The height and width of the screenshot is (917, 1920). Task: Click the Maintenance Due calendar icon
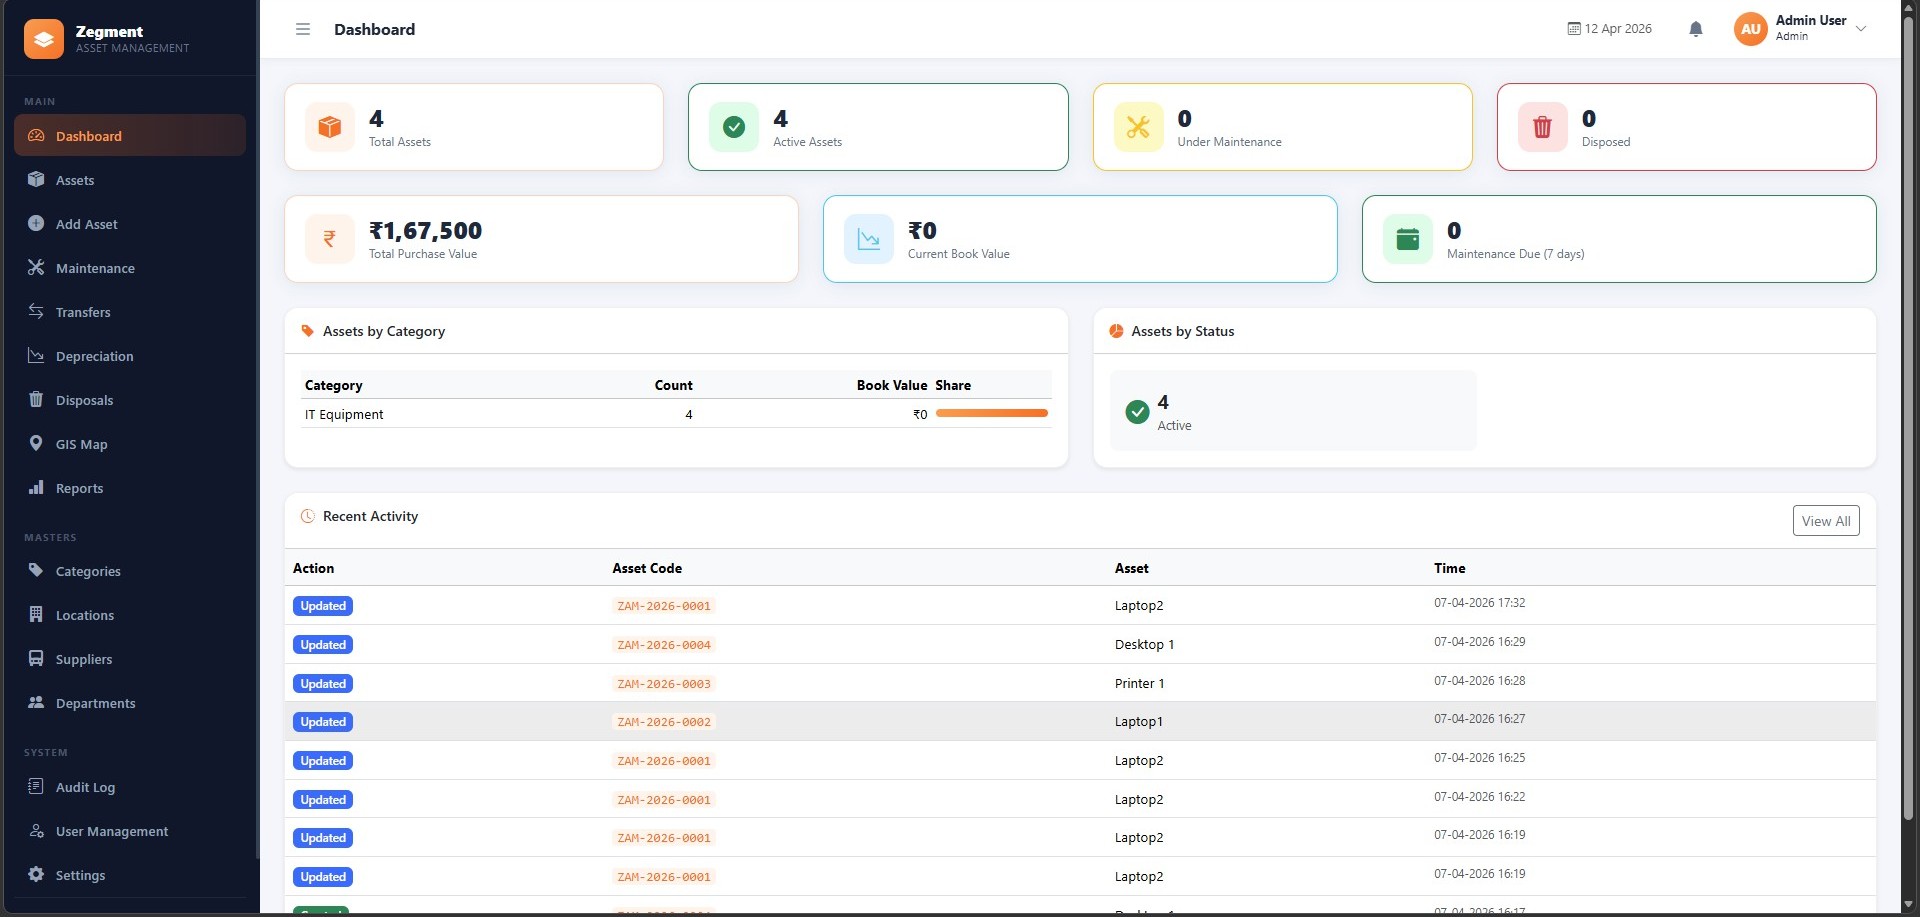pos(1407,239)
